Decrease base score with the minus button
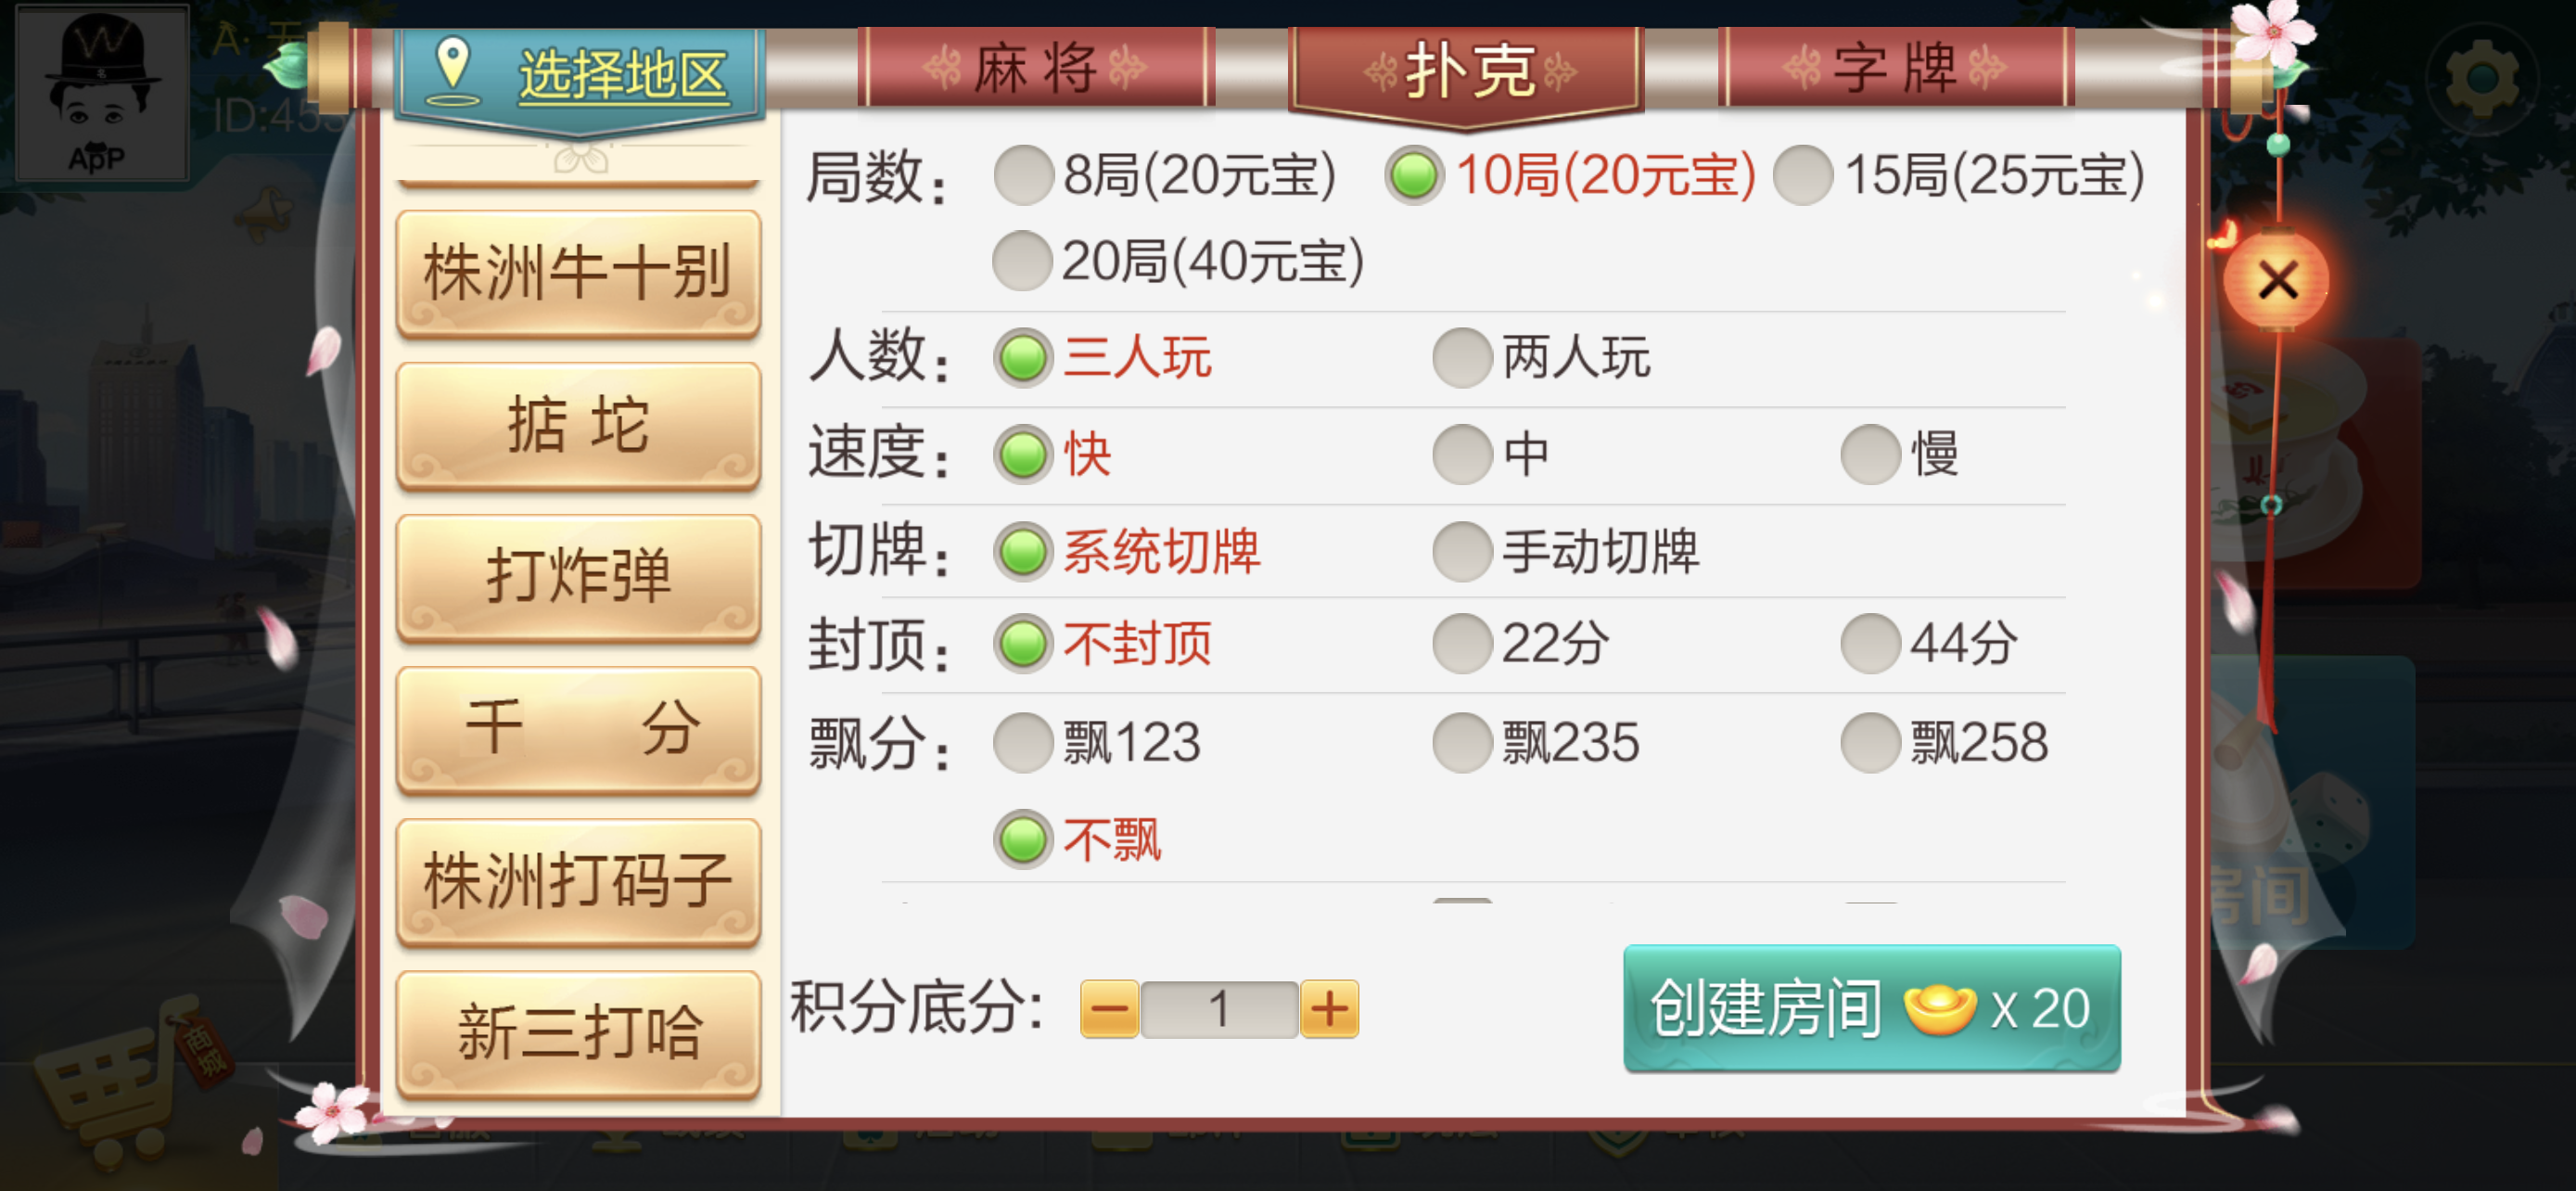 tap(1109, 1009)
